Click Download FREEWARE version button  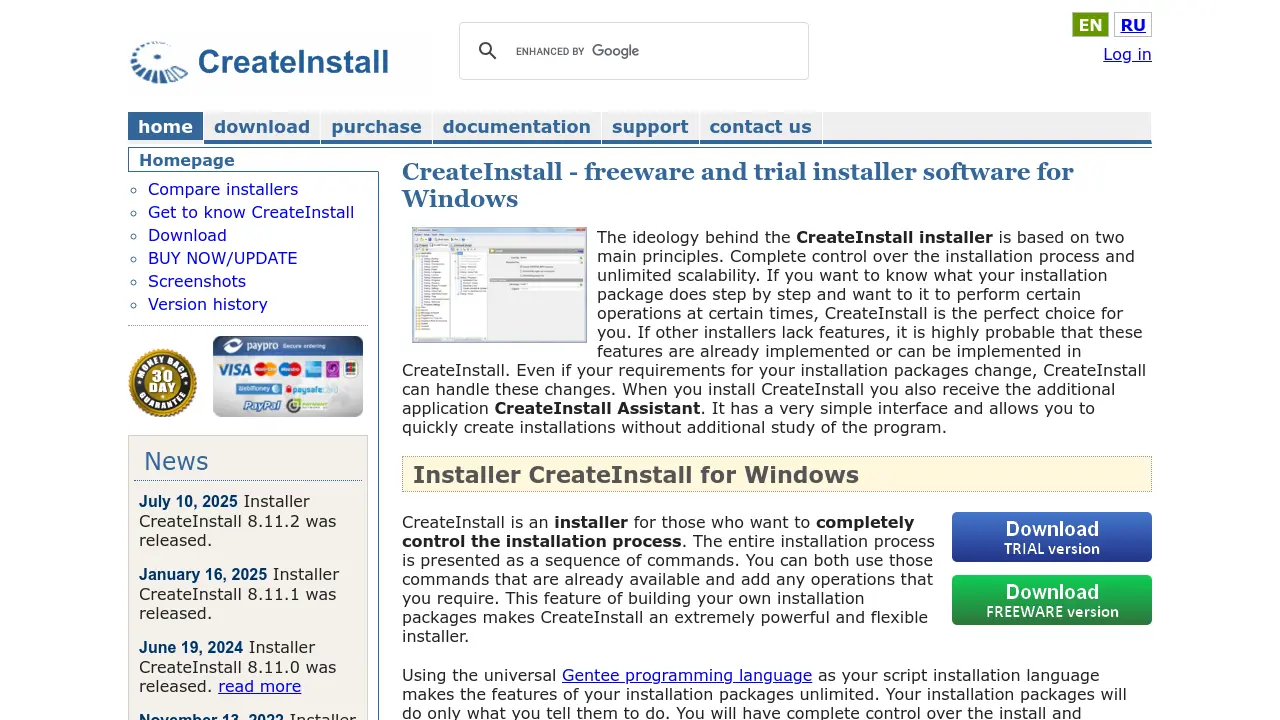pyautogui.click(x=1052, y=600)
